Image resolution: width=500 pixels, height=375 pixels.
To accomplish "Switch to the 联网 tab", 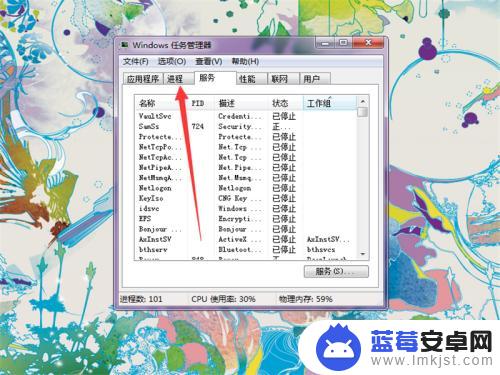I will 283,79.
